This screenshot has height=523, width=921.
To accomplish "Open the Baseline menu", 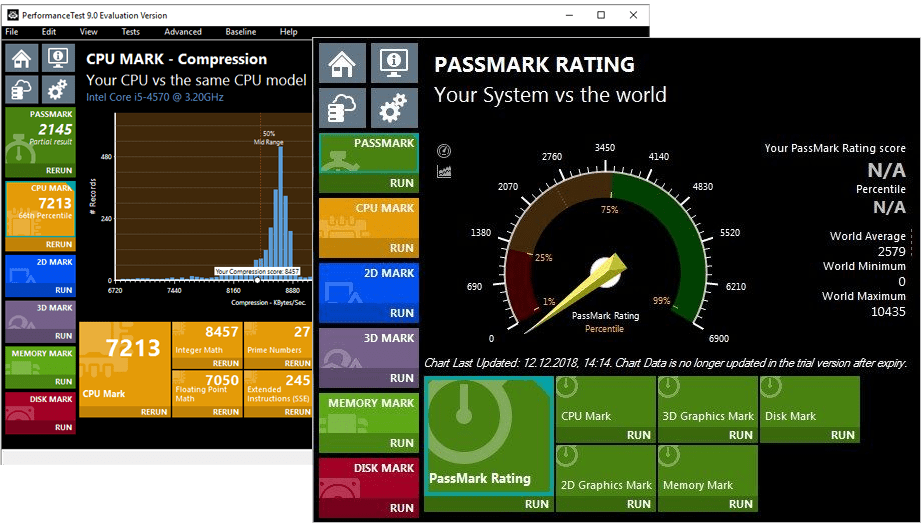I will (241, 32).
